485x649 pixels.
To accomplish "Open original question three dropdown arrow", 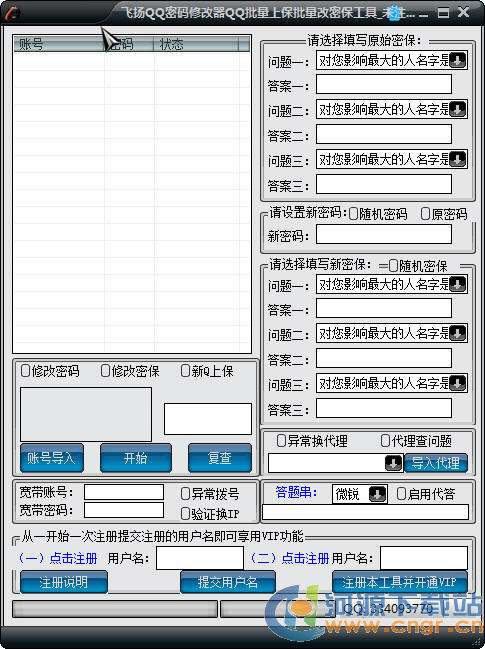I will click(x=458, y=159).
